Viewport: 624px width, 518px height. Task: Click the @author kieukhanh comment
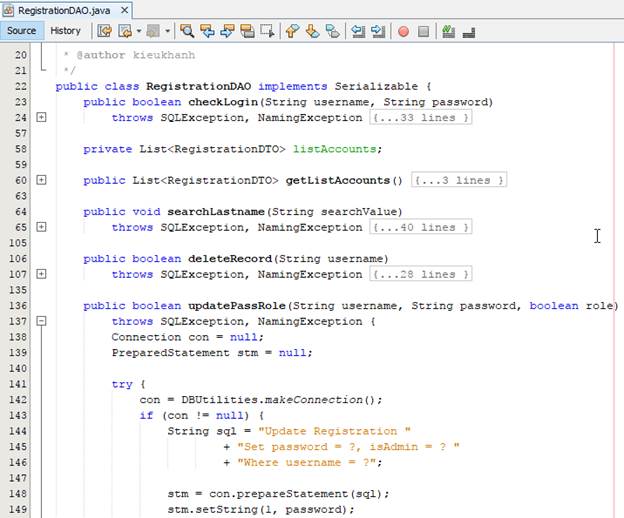point(135,55)
